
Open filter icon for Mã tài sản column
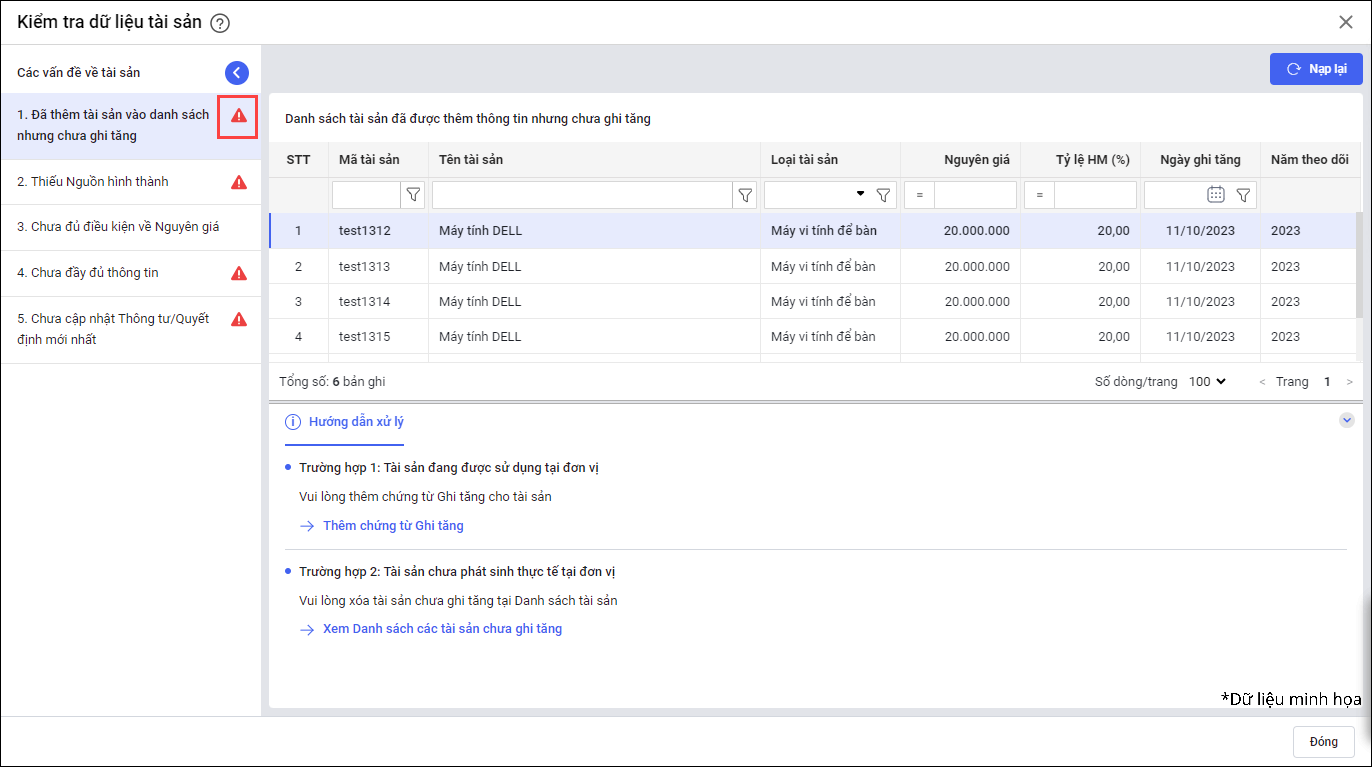(x=413, y=195)
